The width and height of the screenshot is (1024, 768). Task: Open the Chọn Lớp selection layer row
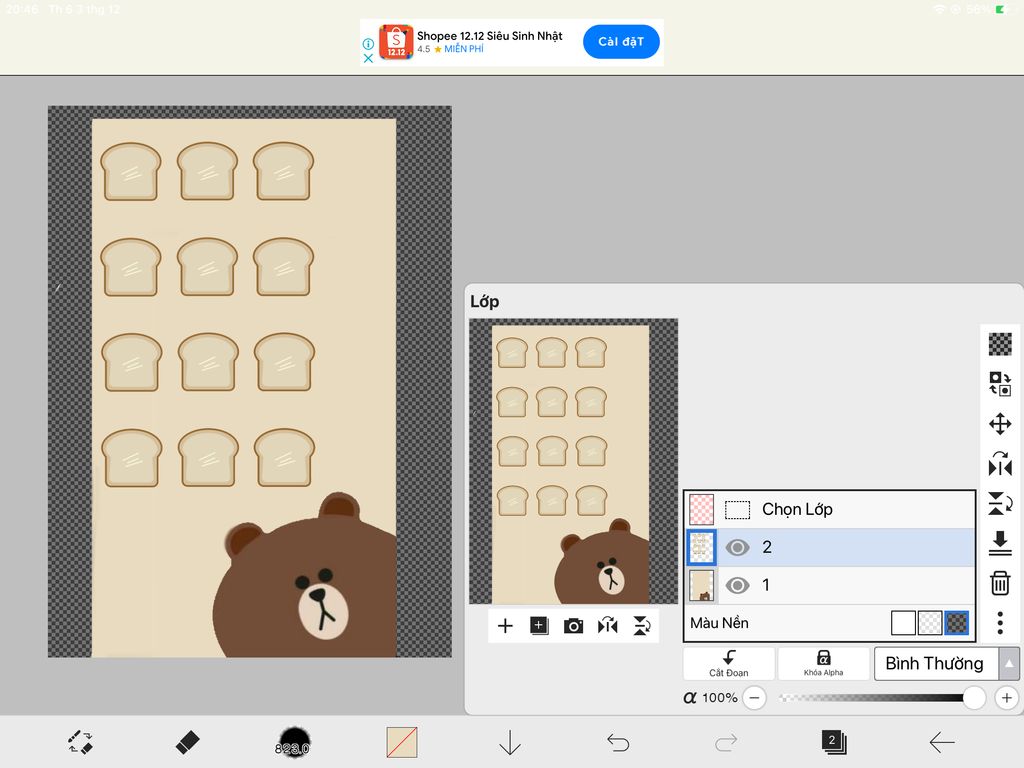829,509
